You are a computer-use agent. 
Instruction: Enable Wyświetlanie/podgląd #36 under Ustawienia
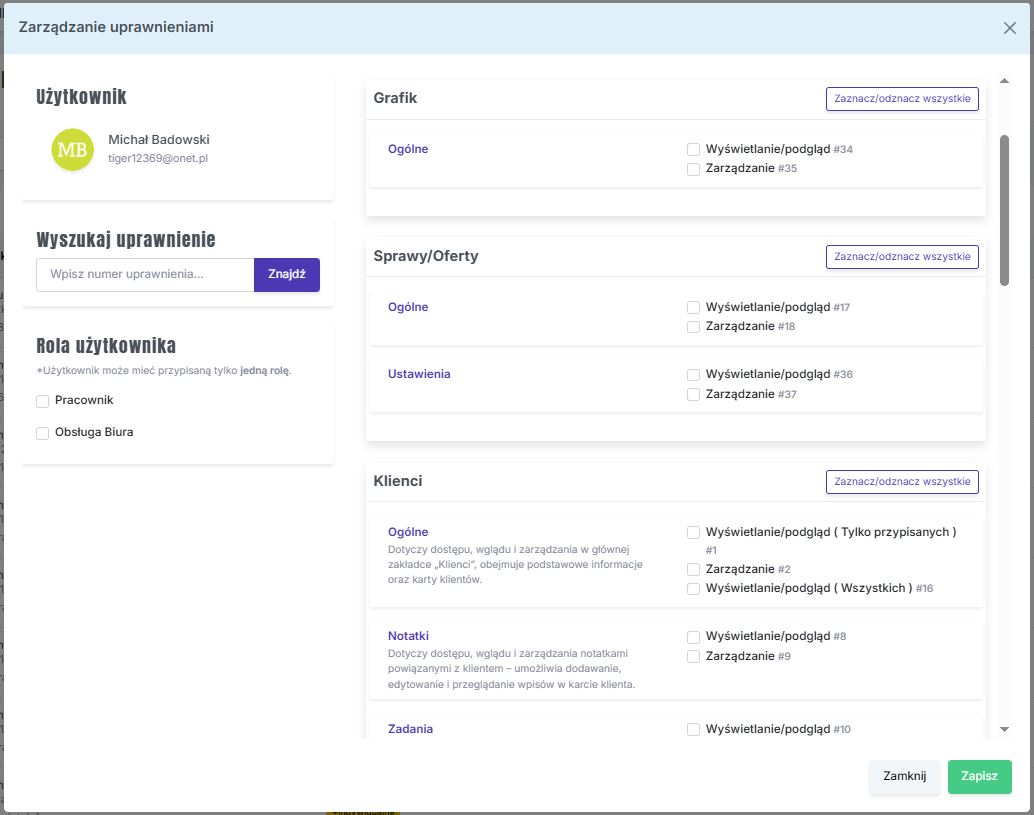click(693, 375)
